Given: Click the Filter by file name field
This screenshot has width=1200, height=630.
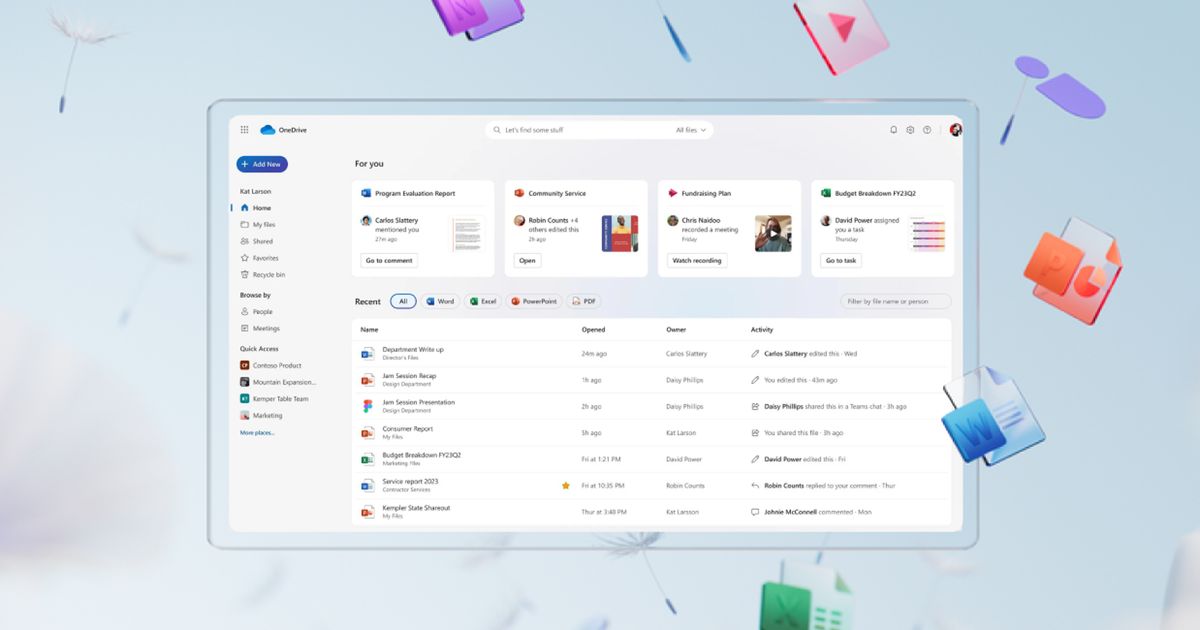Looking at the screenshot, I should 896,301.
